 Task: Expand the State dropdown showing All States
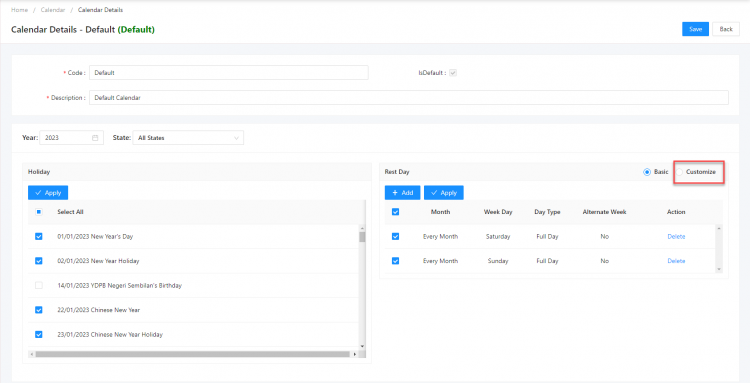pyautogui.click(x=188, y=138)
